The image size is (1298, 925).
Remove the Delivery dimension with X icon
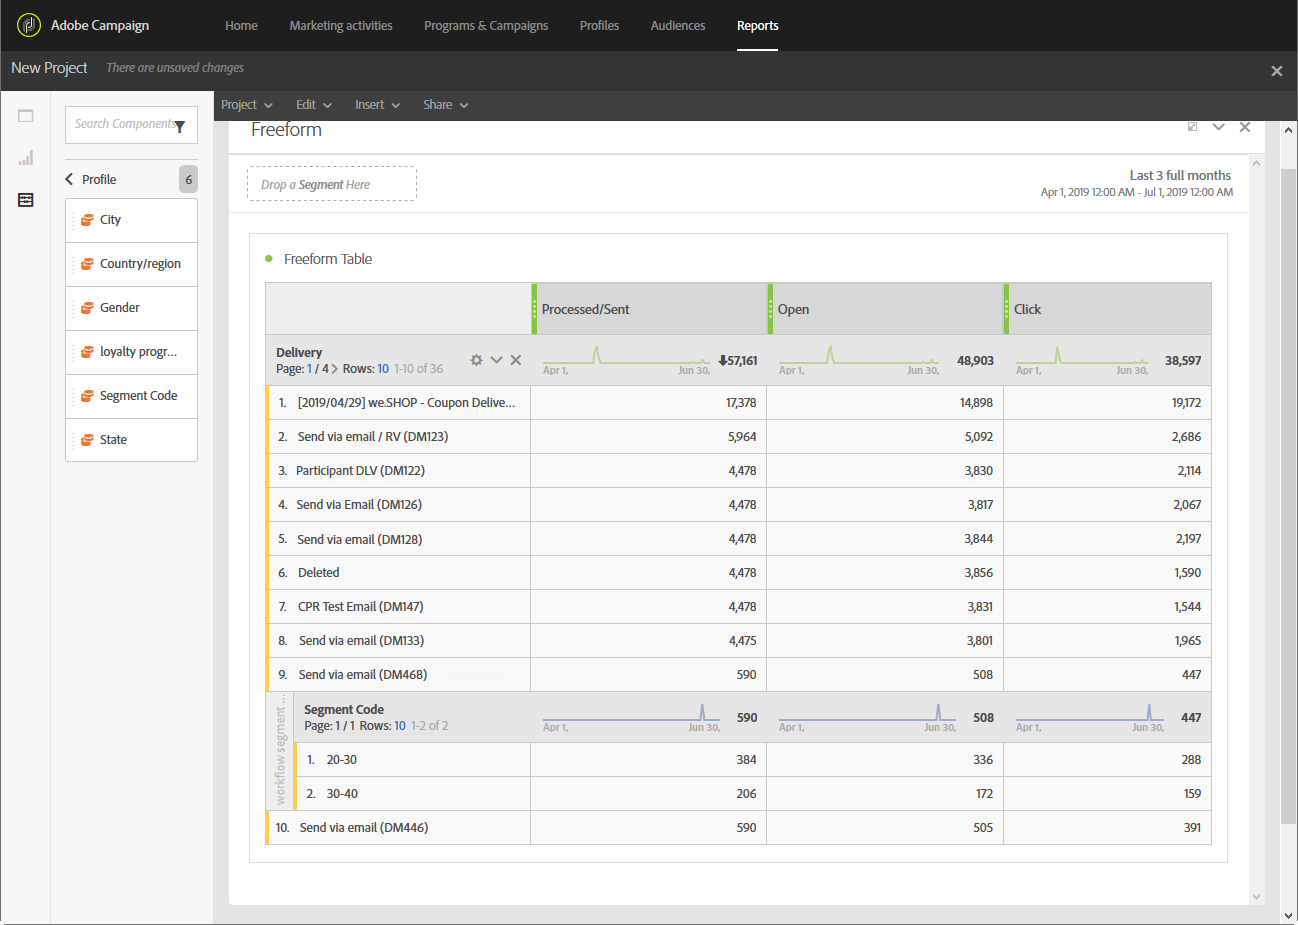[x=516, y=360]
